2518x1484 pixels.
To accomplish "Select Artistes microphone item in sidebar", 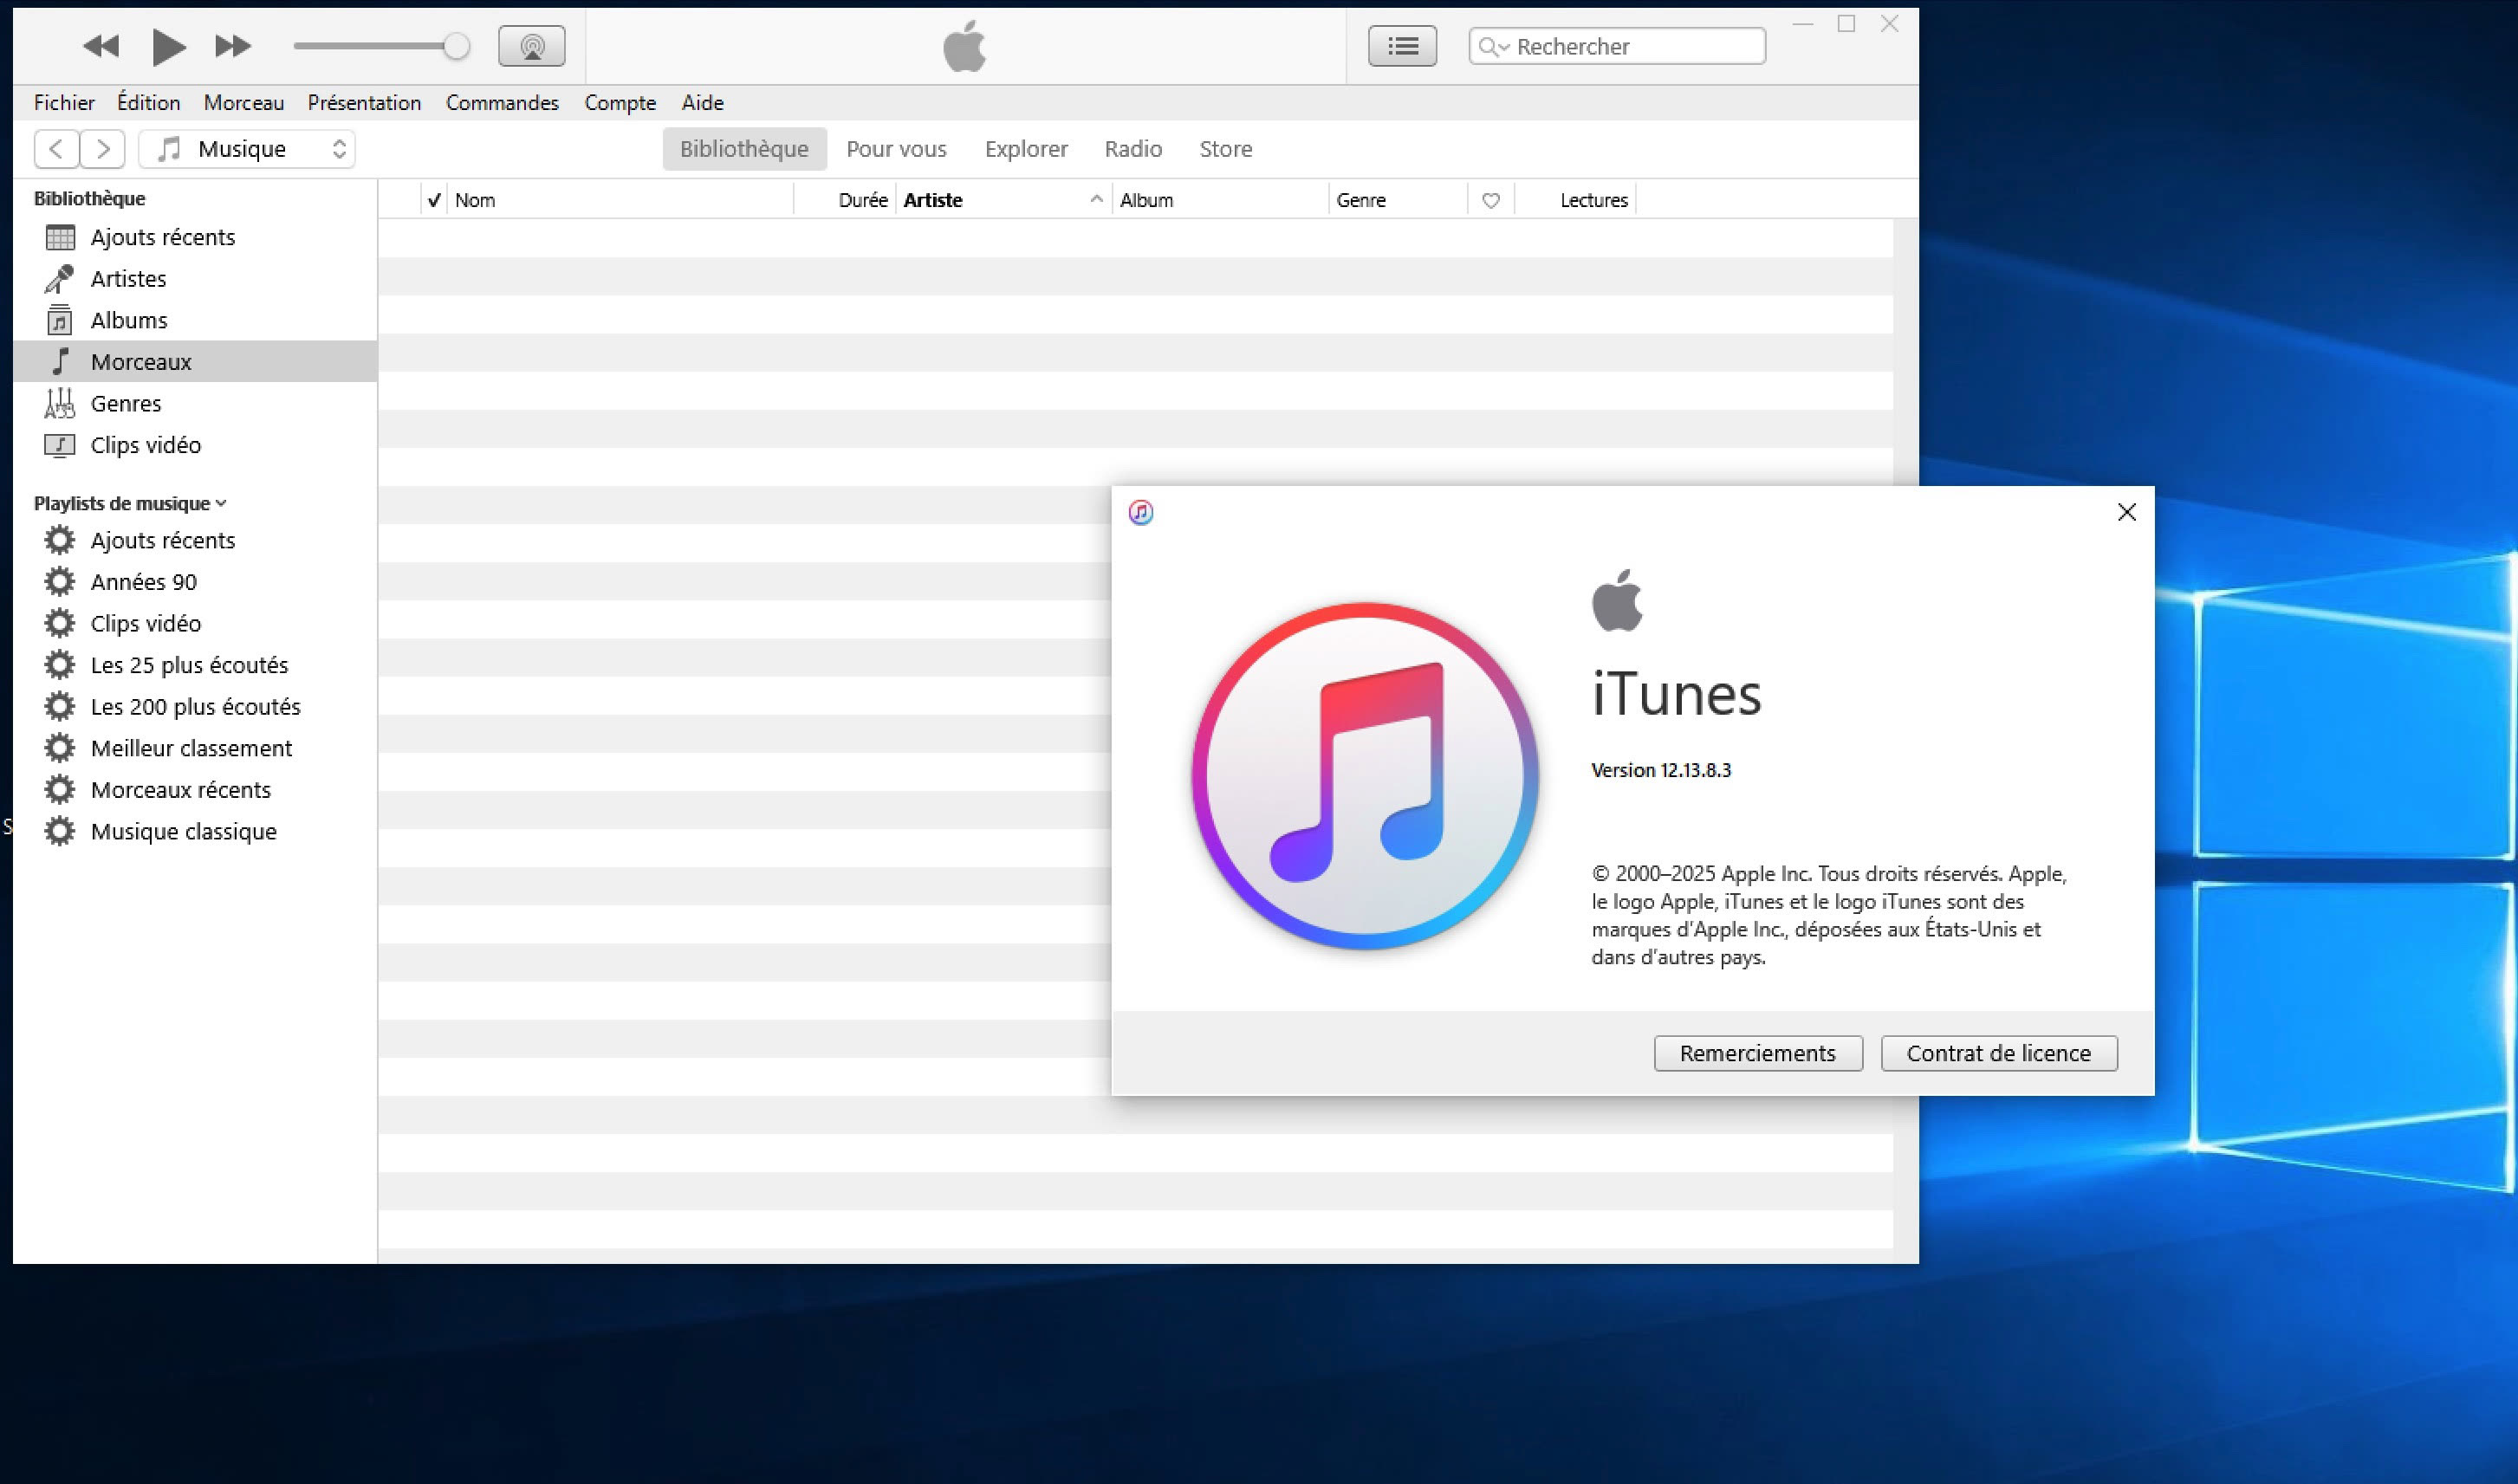I will pyautogui.click(x=195, y=279).
